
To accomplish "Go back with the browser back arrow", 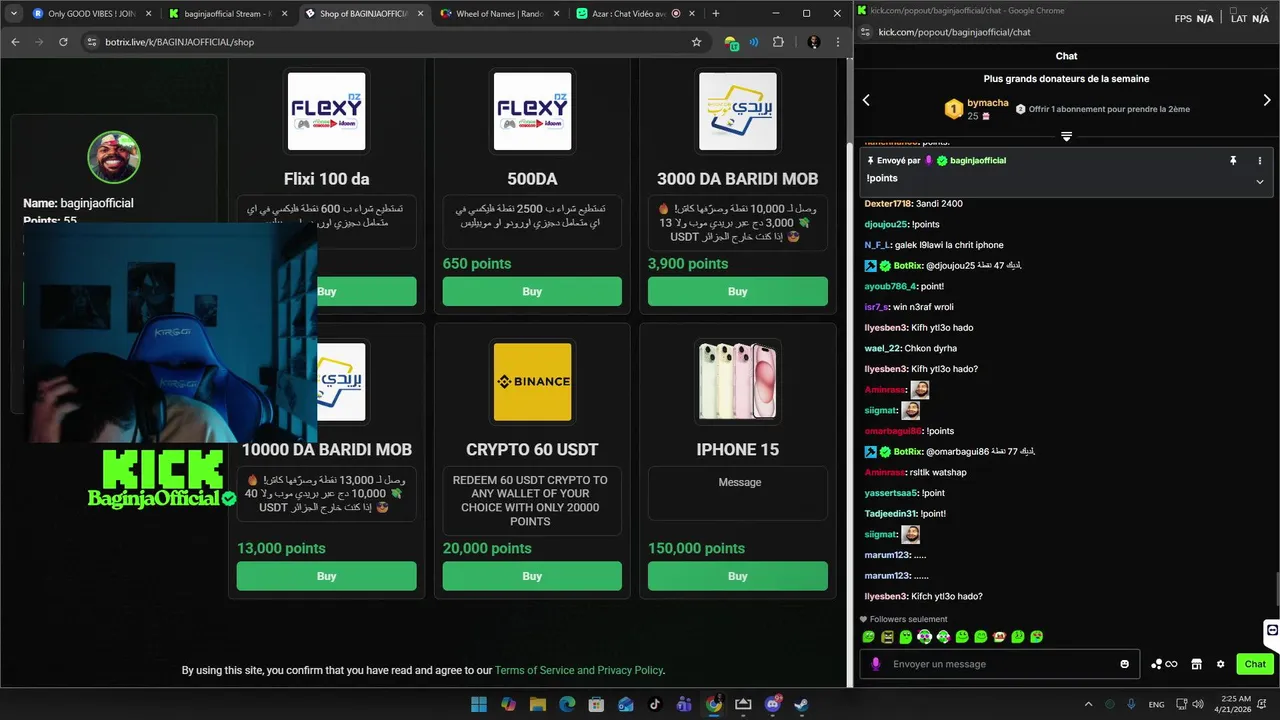I will pyautogui.click(x=15, y=42).
